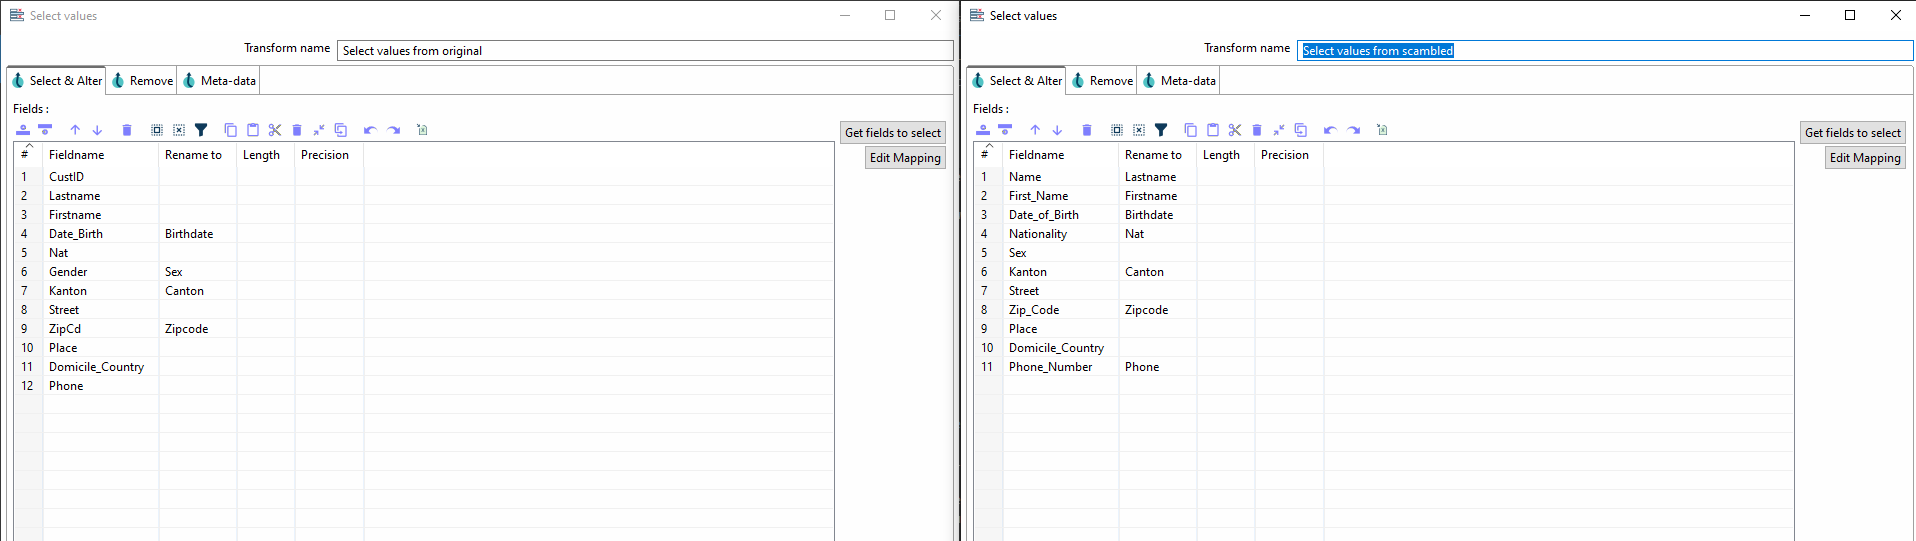Click the cut scissors icon in the 'original' window

click(275, 130)
